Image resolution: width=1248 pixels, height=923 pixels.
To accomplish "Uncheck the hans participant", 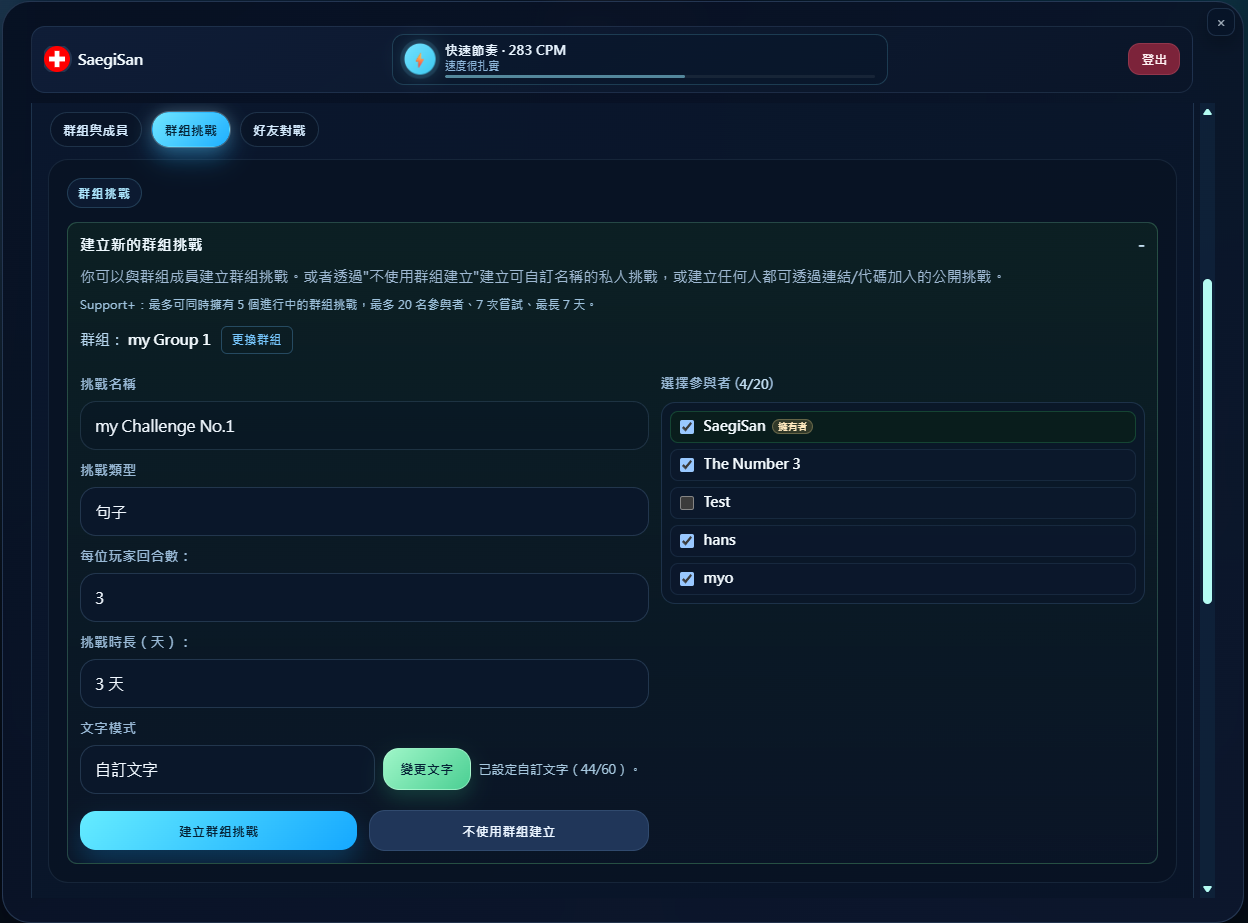I will click(x=687, y=541).
